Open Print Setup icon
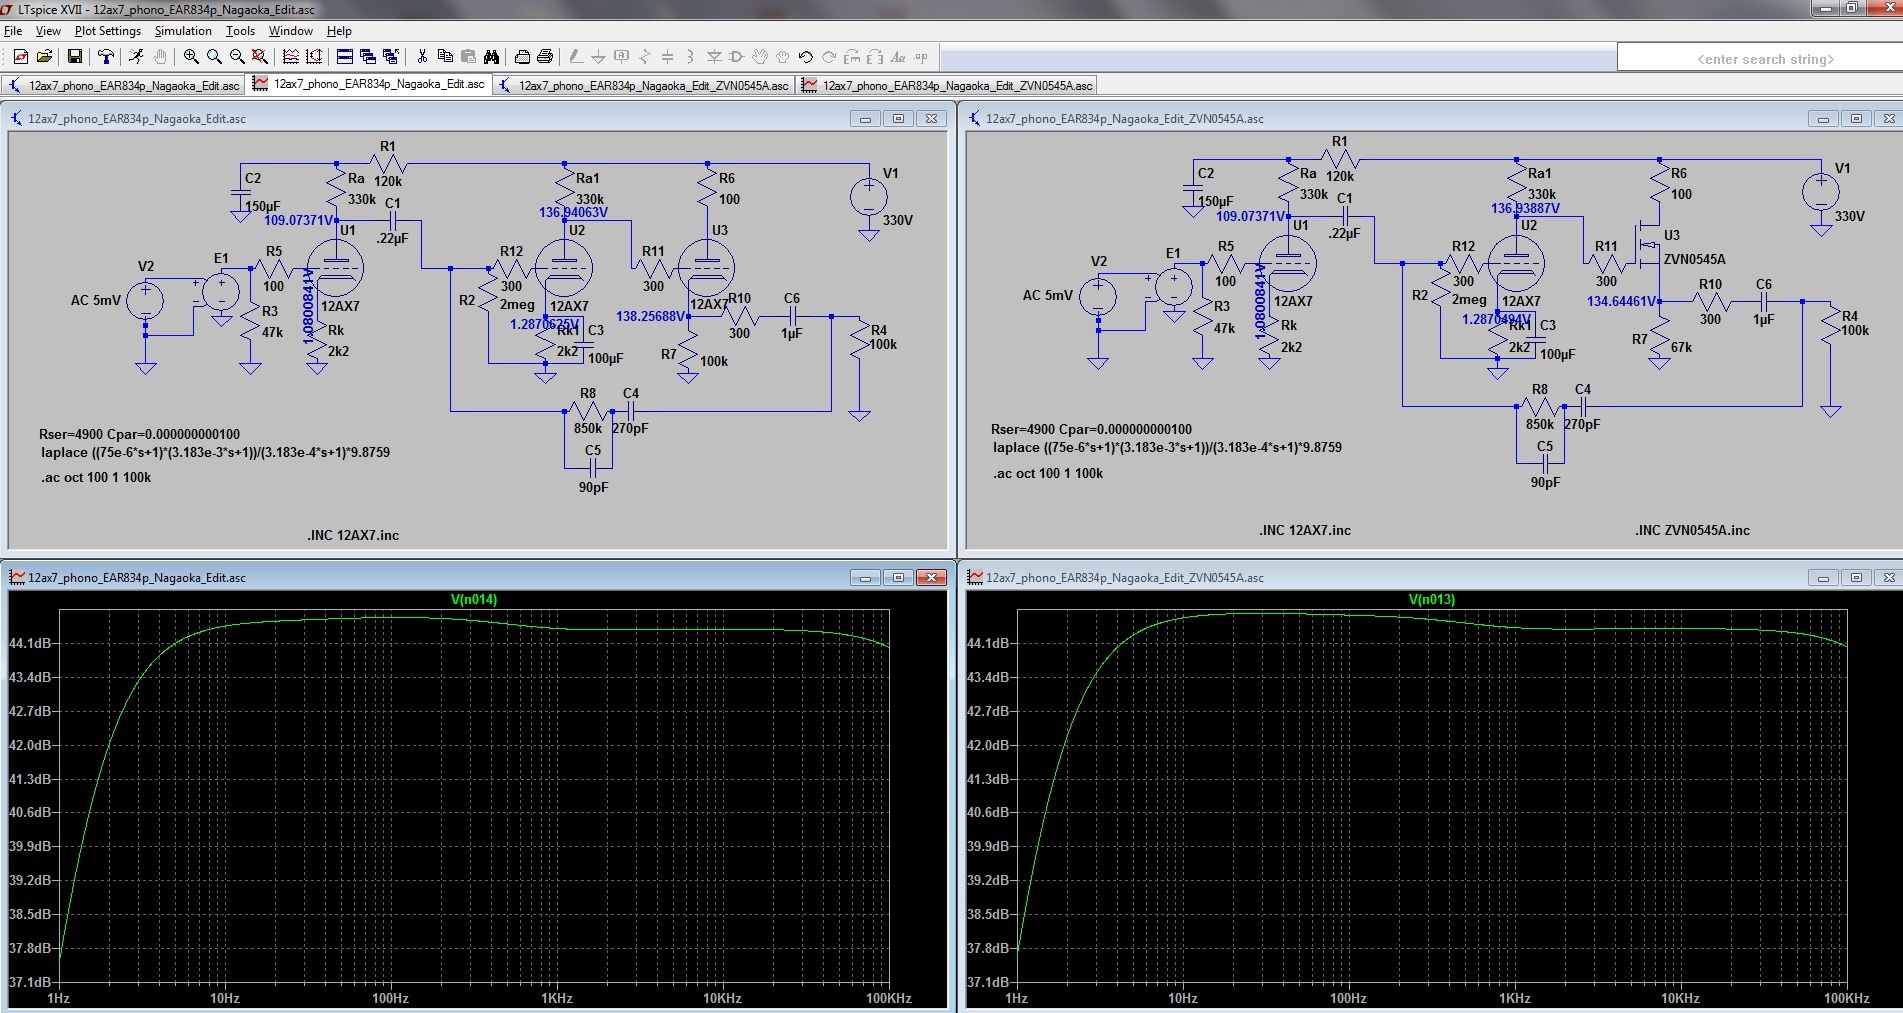 point(522,57)
